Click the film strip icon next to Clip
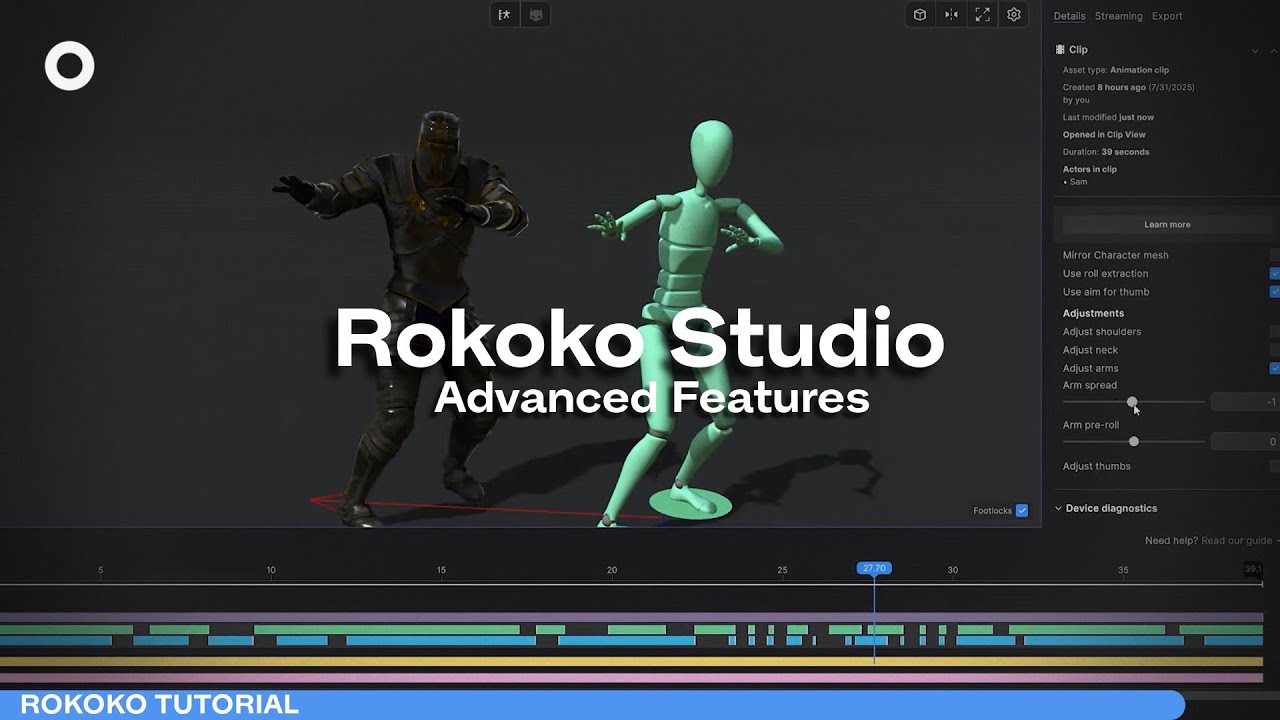 click(x=1060, y=50)
